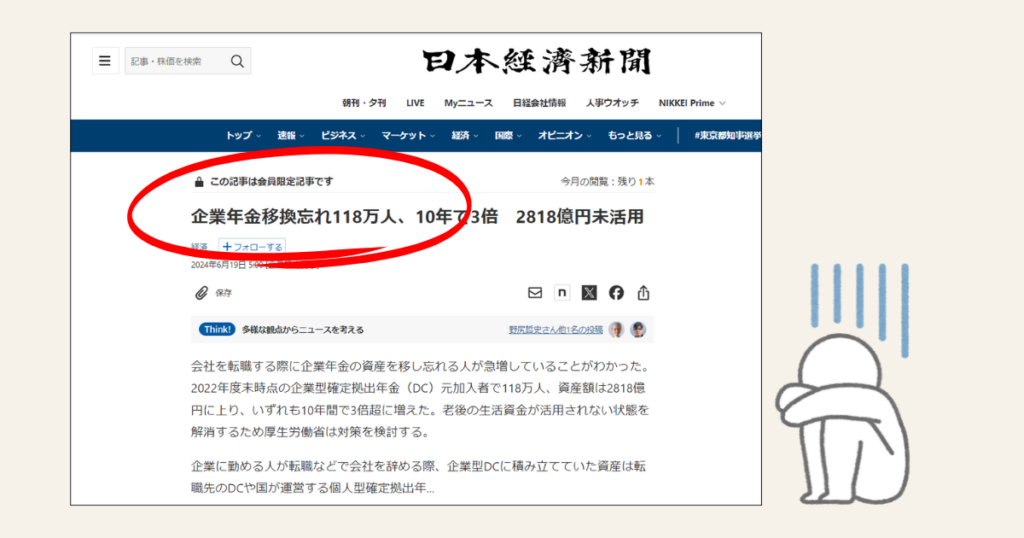Share the article on X

coord(589,293)
